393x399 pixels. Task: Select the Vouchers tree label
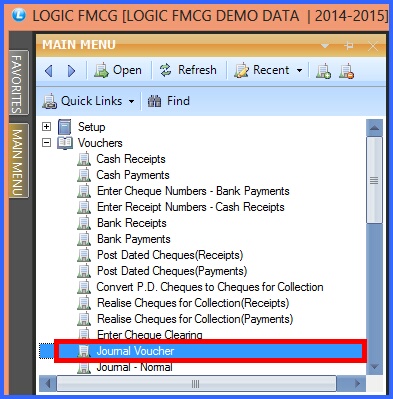pyautogui.click(x=100, y=143)
